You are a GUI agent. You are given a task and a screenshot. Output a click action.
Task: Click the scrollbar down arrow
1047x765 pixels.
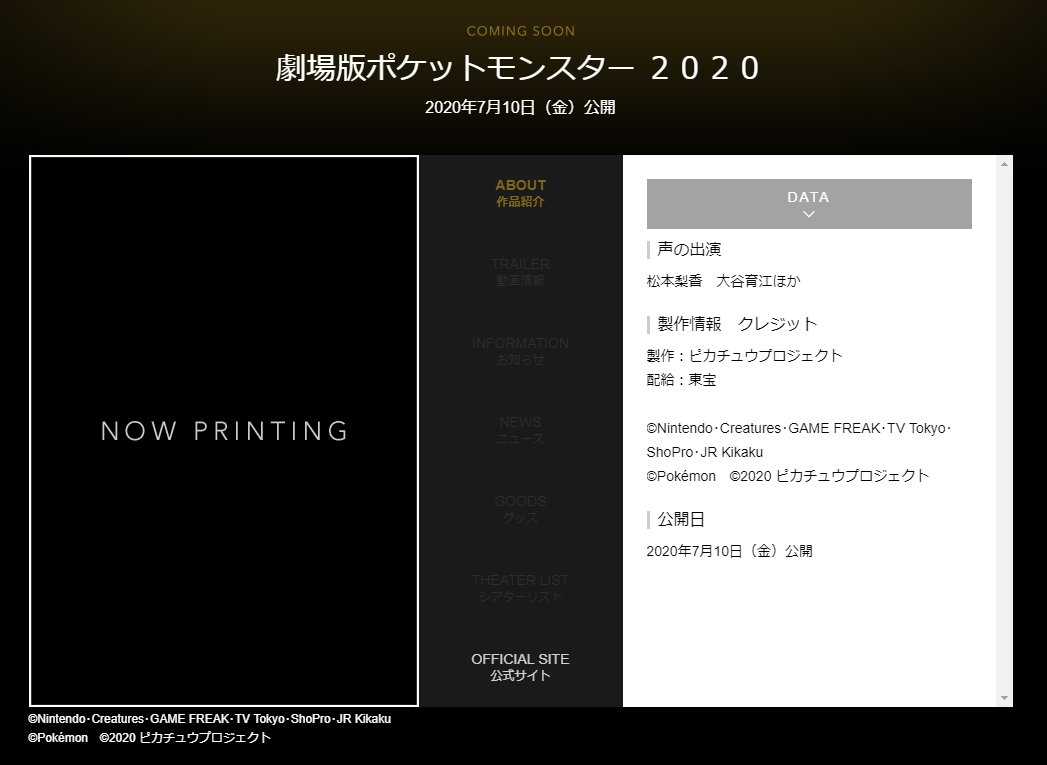pos(1004,698)
